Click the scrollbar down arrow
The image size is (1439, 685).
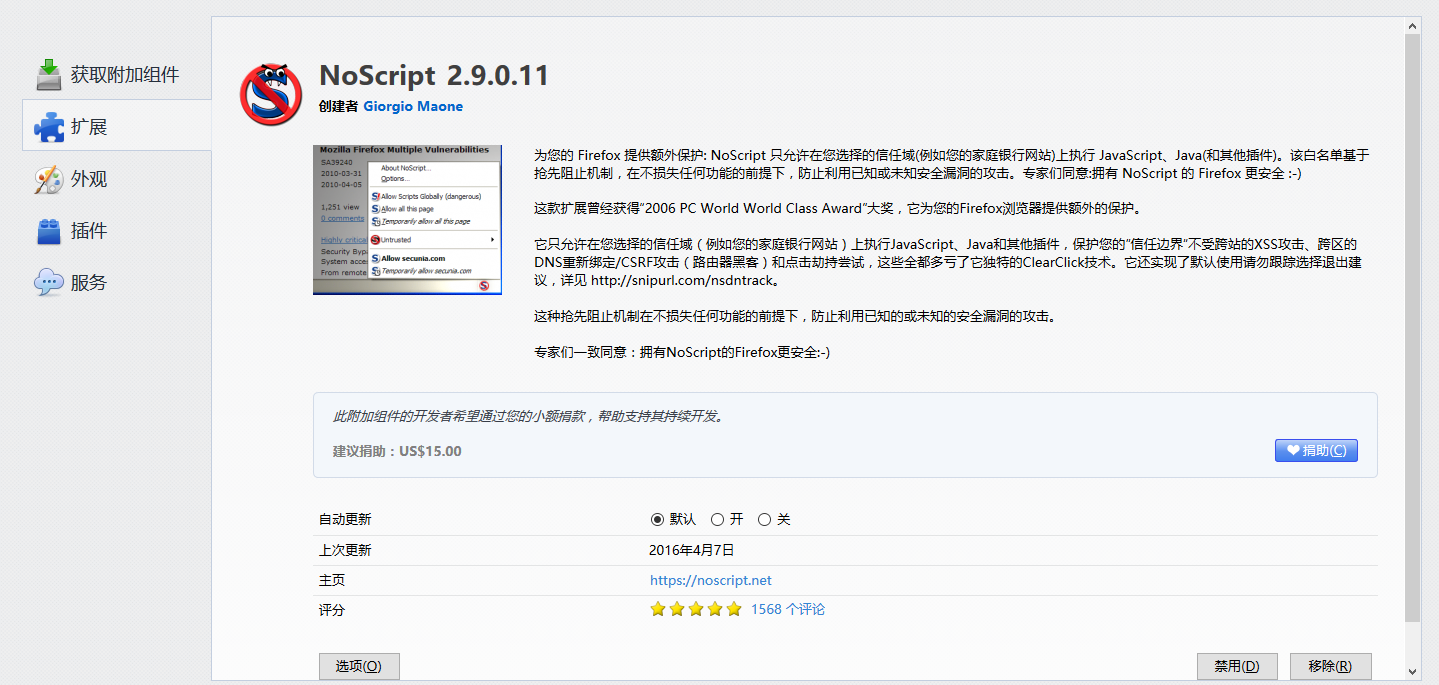point(1412,671)
